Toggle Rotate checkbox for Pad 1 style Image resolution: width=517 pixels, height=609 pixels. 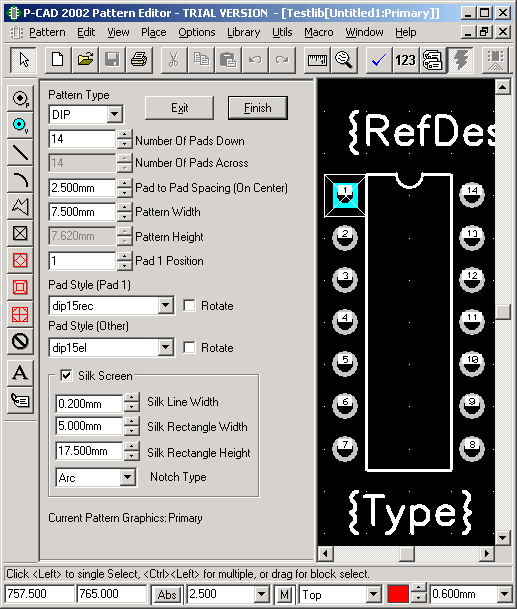click(x=189, y=306)
